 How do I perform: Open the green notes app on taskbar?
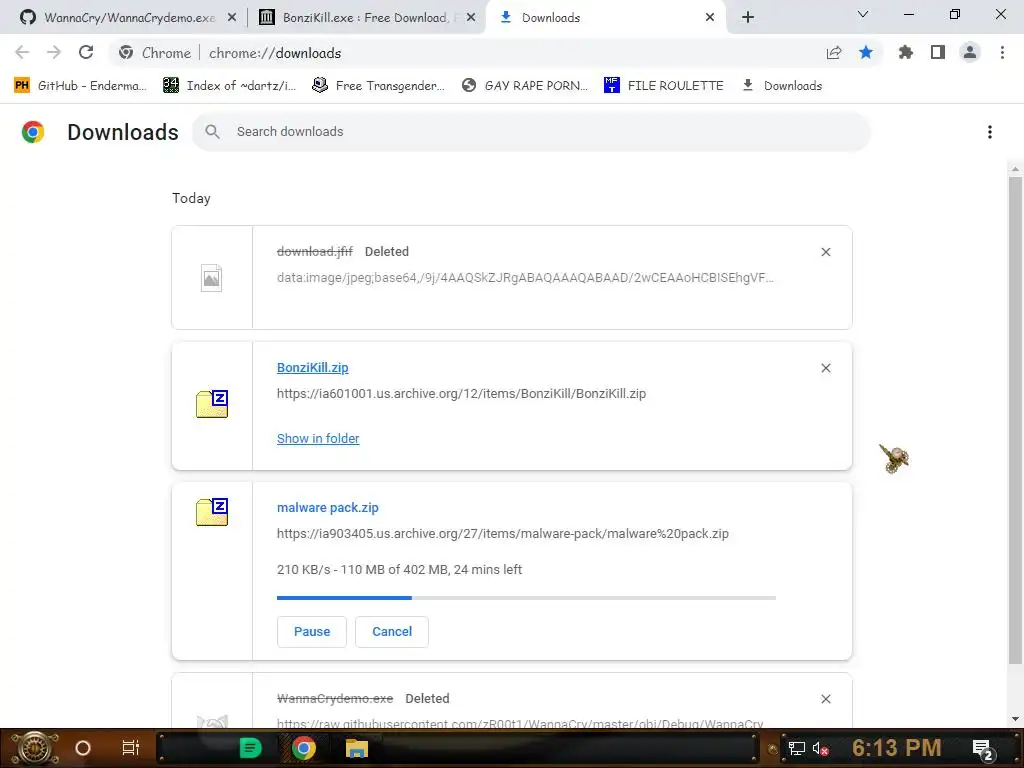pyautogui.click(x=250, y=748)
